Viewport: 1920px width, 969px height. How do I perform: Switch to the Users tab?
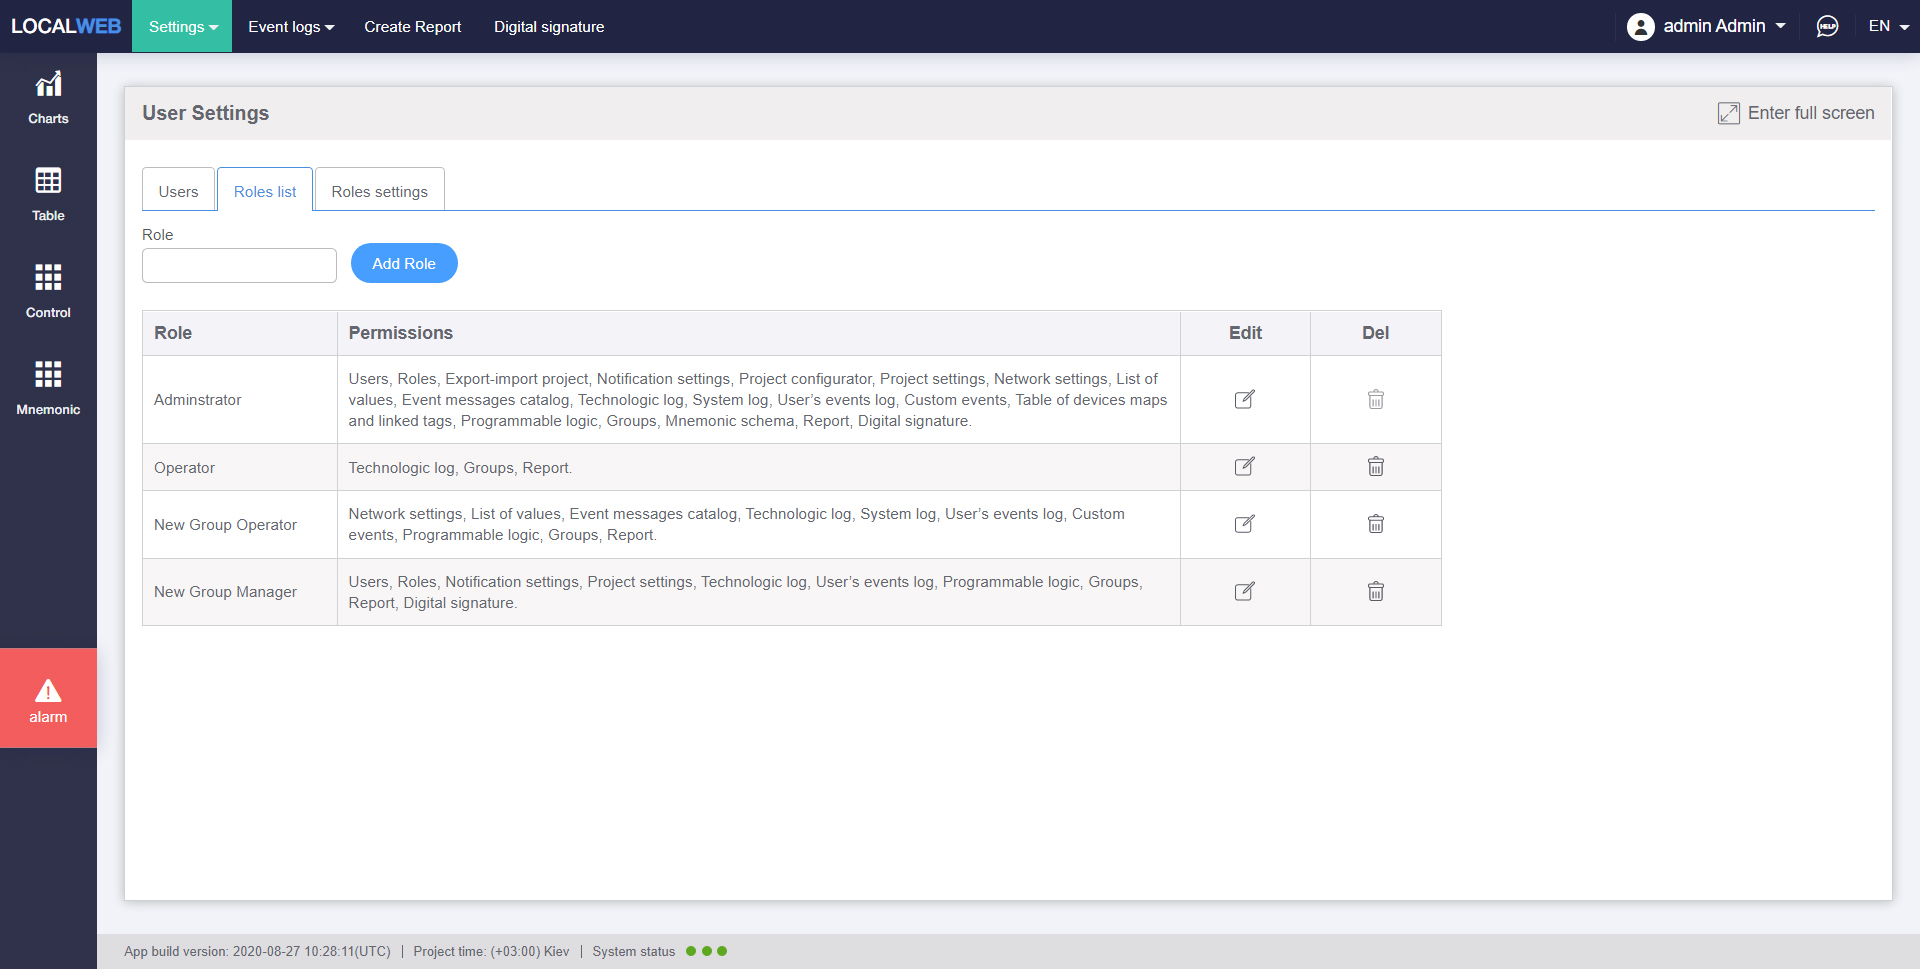pyautogui.click(x=178, y=191)
